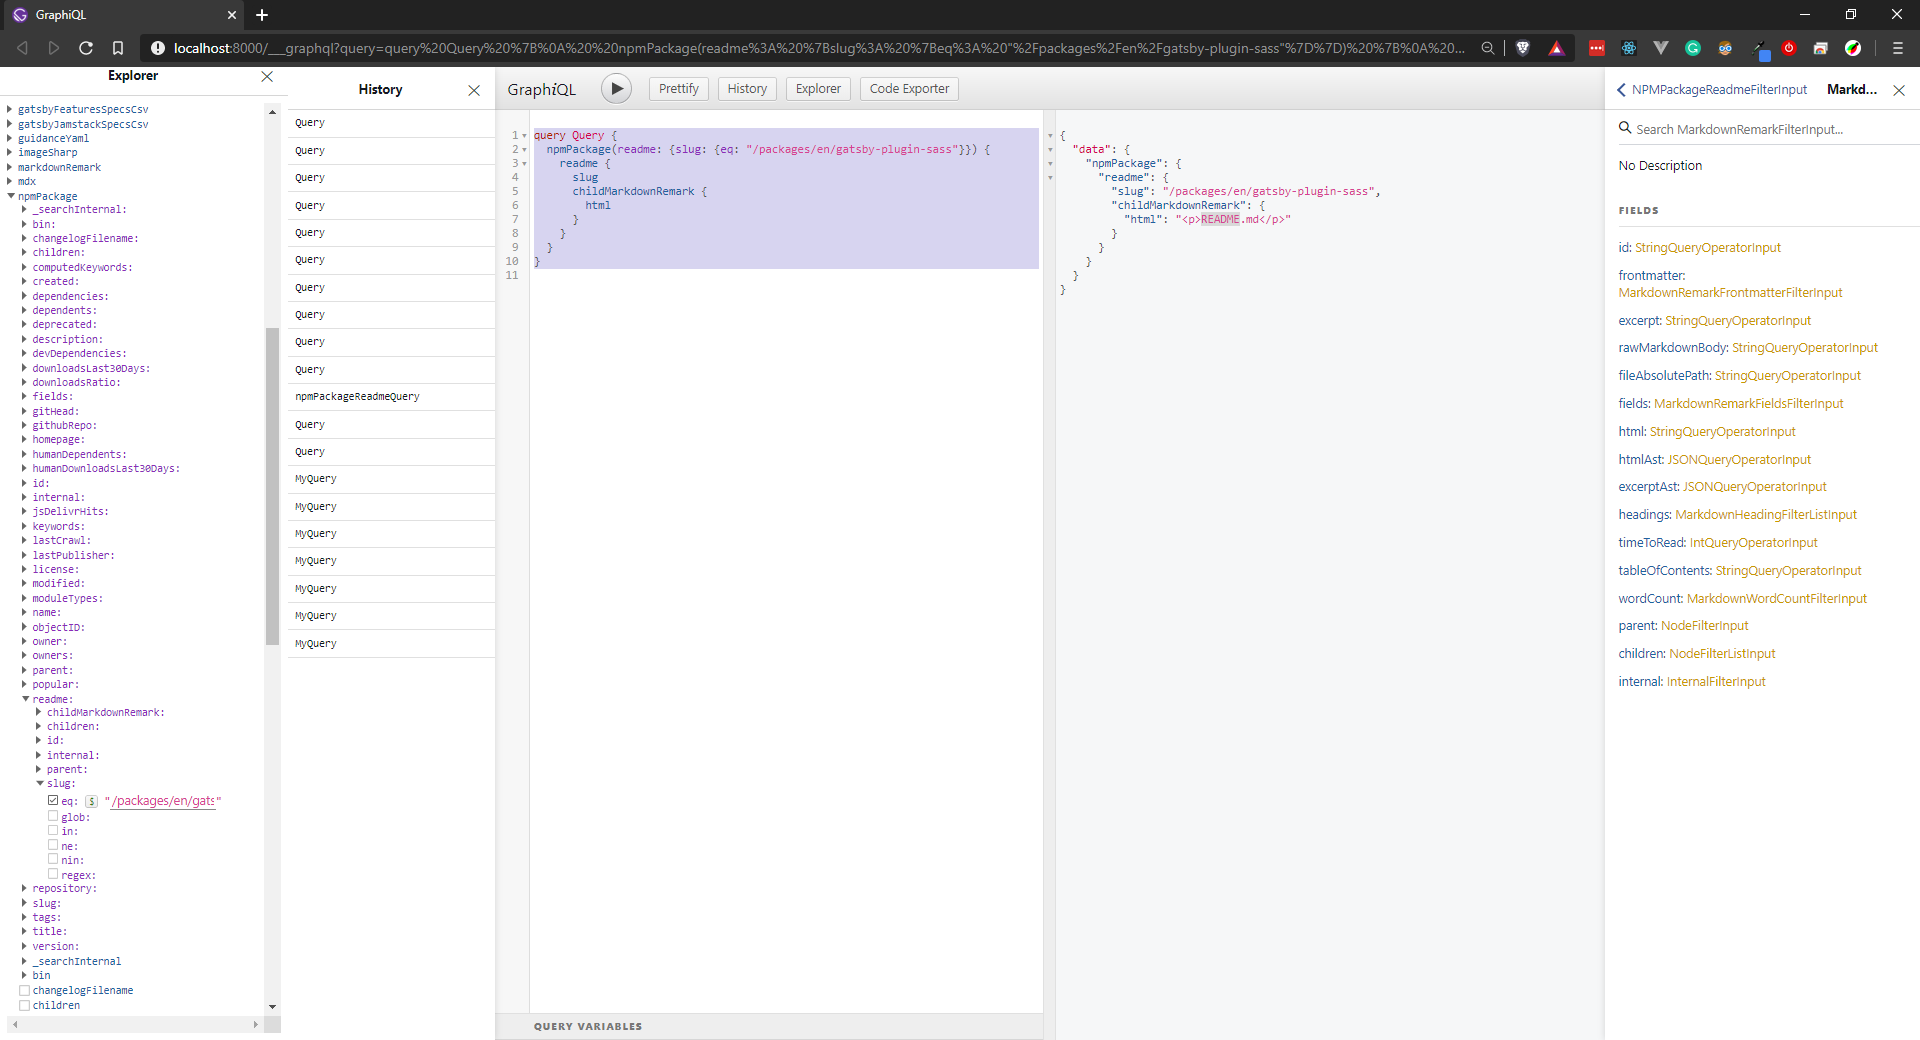Close the documentation panel
Image resolution: width=1920 pixels, height=1040 pixels.
click(1899, 90)
